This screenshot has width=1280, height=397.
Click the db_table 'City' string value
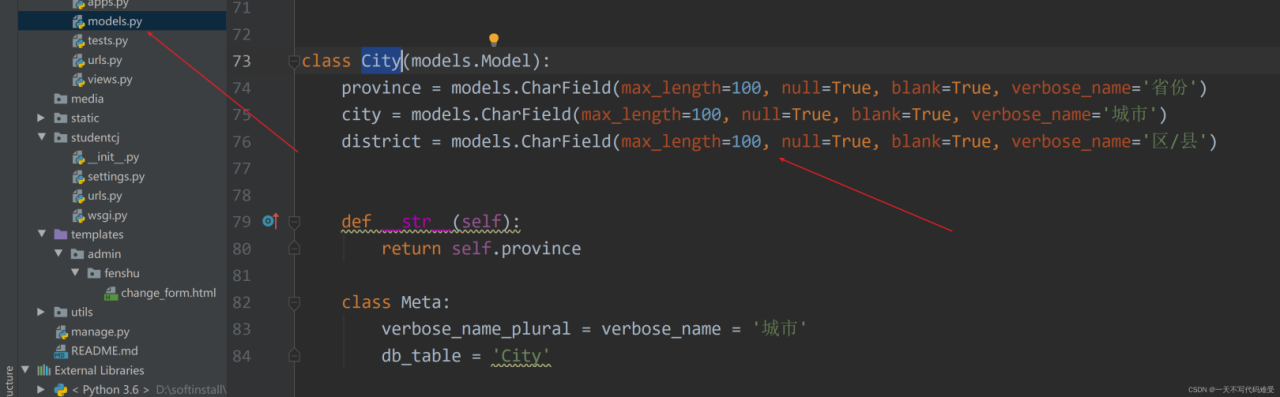(x=521, y=356)
